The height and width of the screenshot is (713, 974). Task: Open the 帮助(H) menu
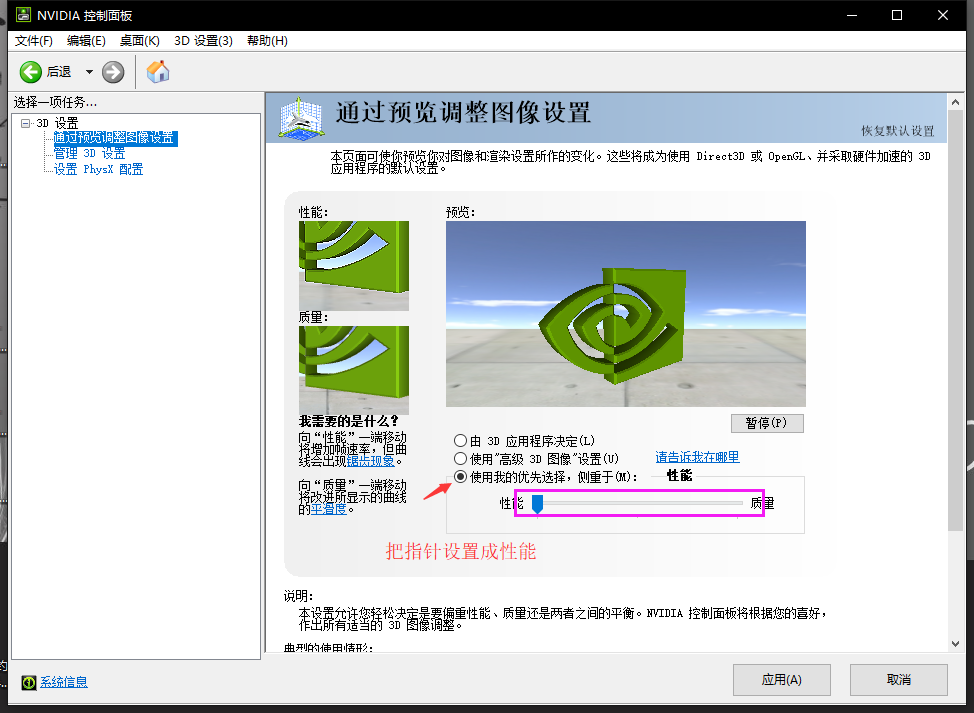pyautogui.click(x=266, y=40)
